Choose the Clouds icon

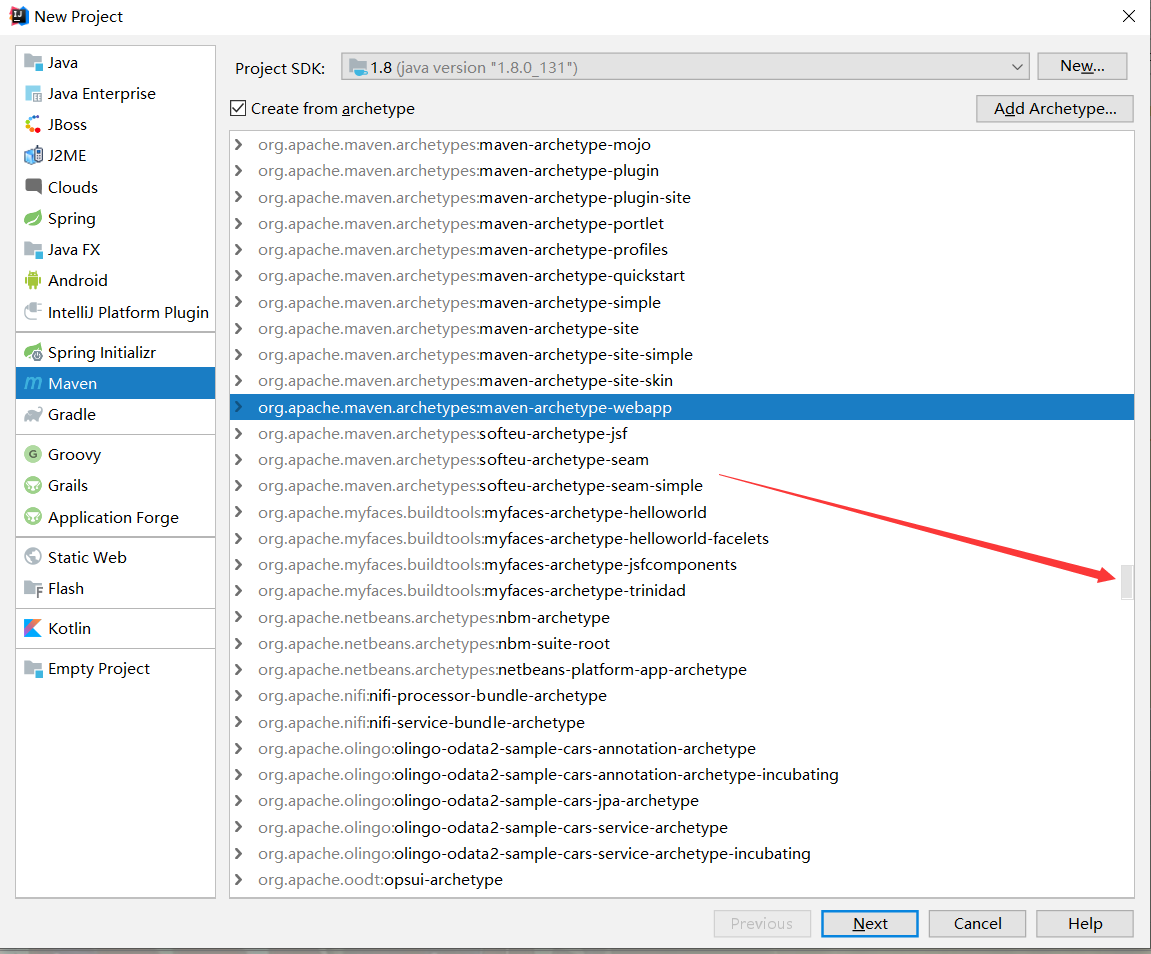33,186
